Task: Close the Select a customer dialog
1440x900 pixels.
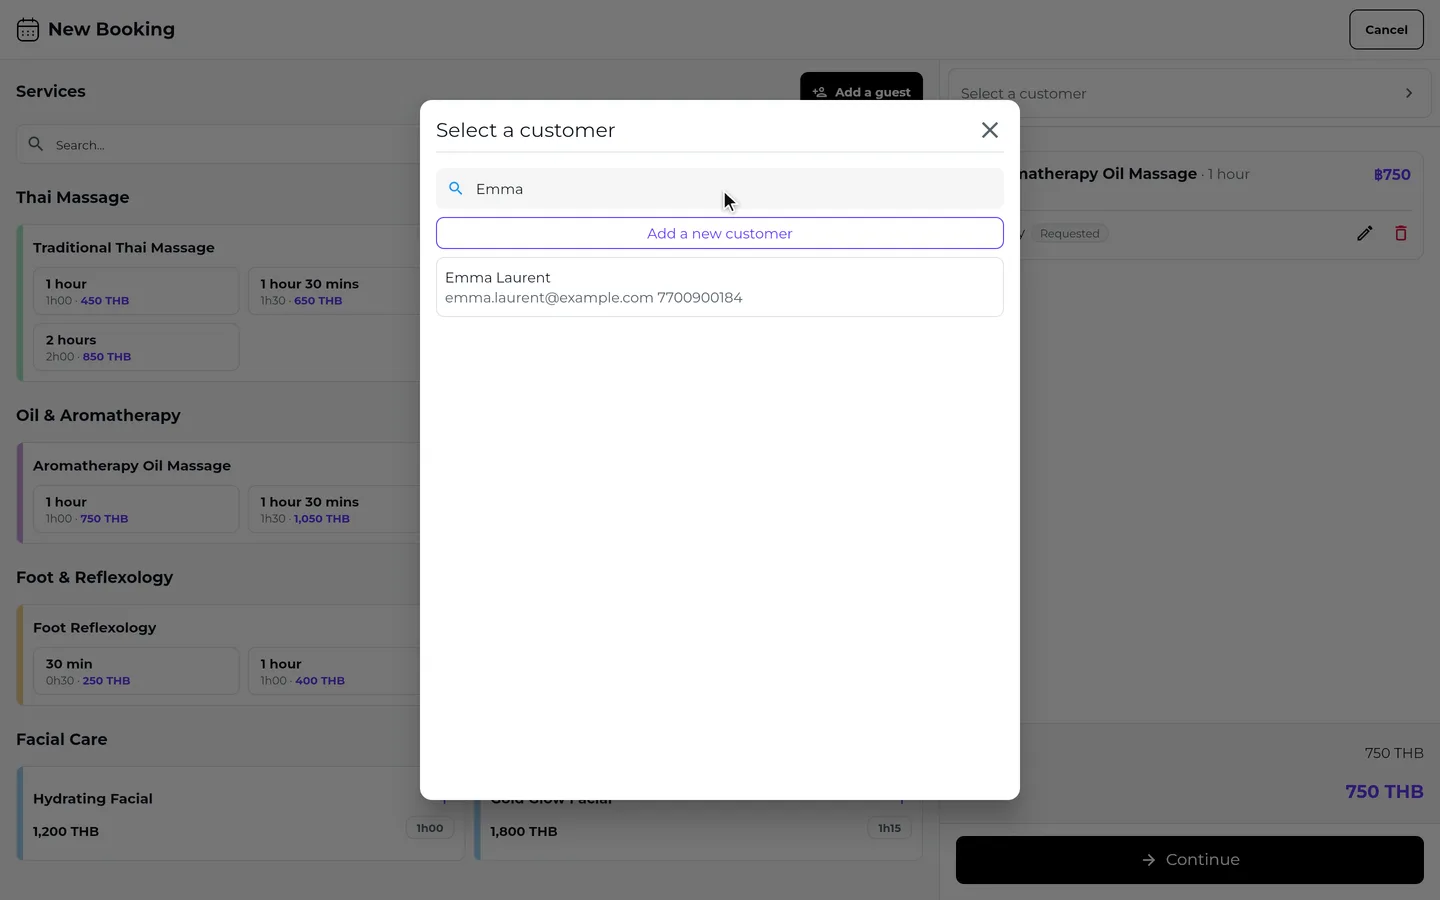Action: 990,130
